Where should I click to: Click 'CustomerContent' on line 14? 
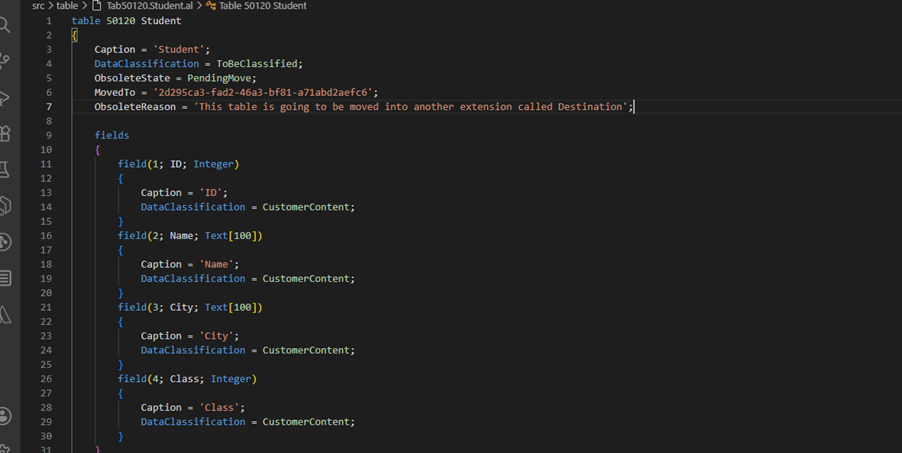pyautogui.click(x=306, y=207)
